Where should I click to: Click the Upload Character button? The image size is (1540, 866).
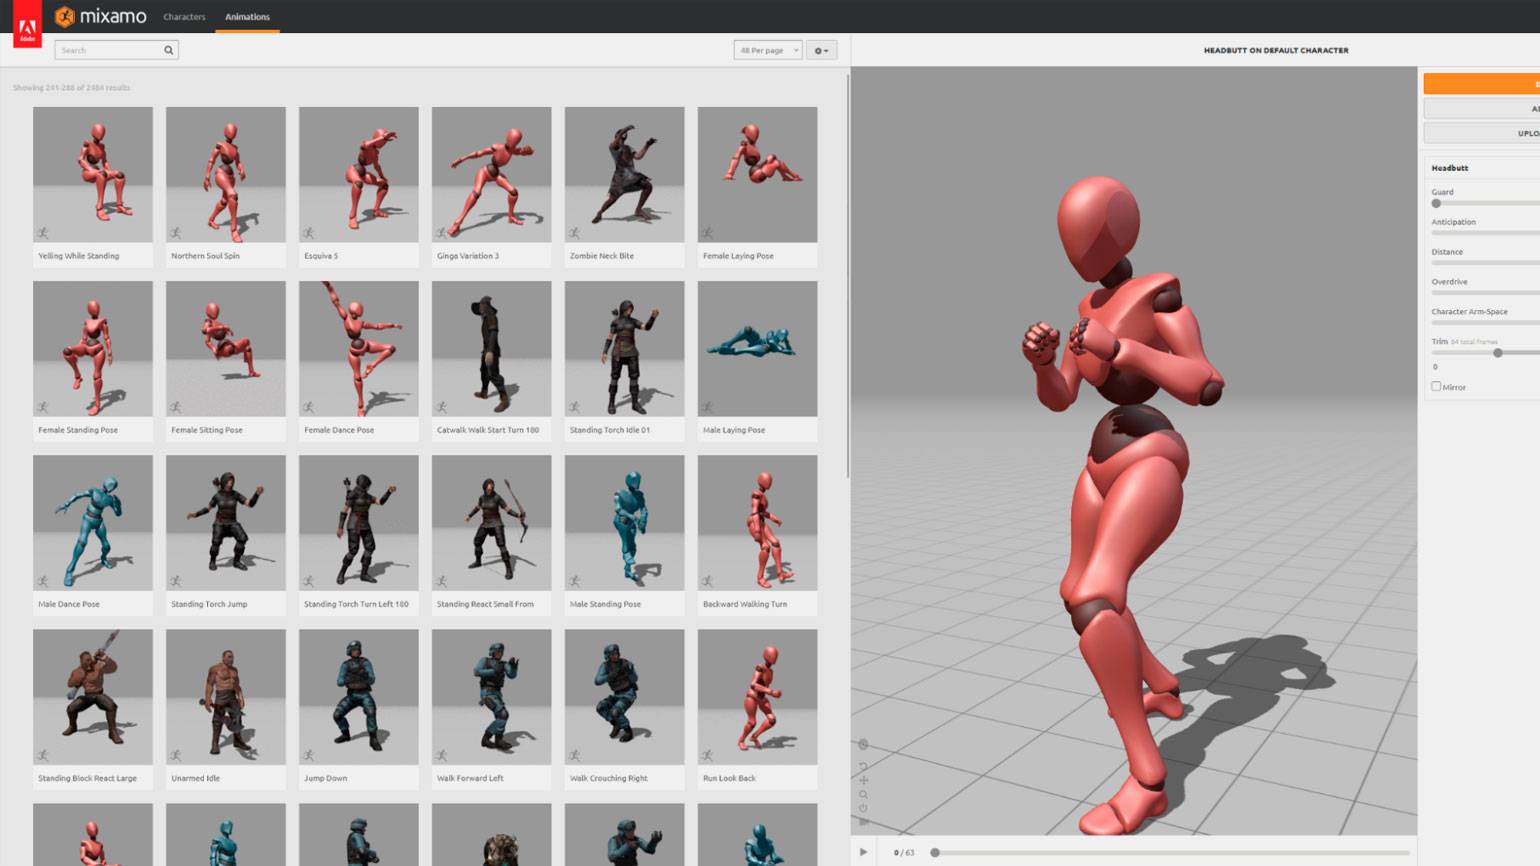point(1481,133)
